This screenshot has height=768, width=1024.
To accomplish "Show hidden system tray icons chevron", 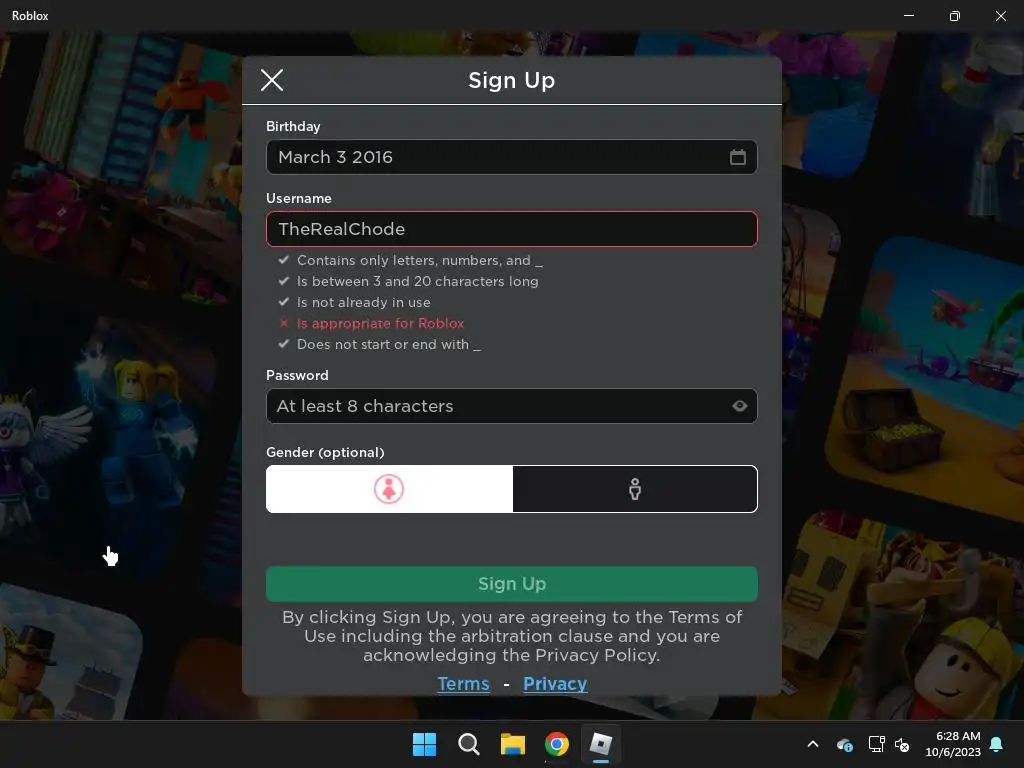I will (x=813, y=744).
